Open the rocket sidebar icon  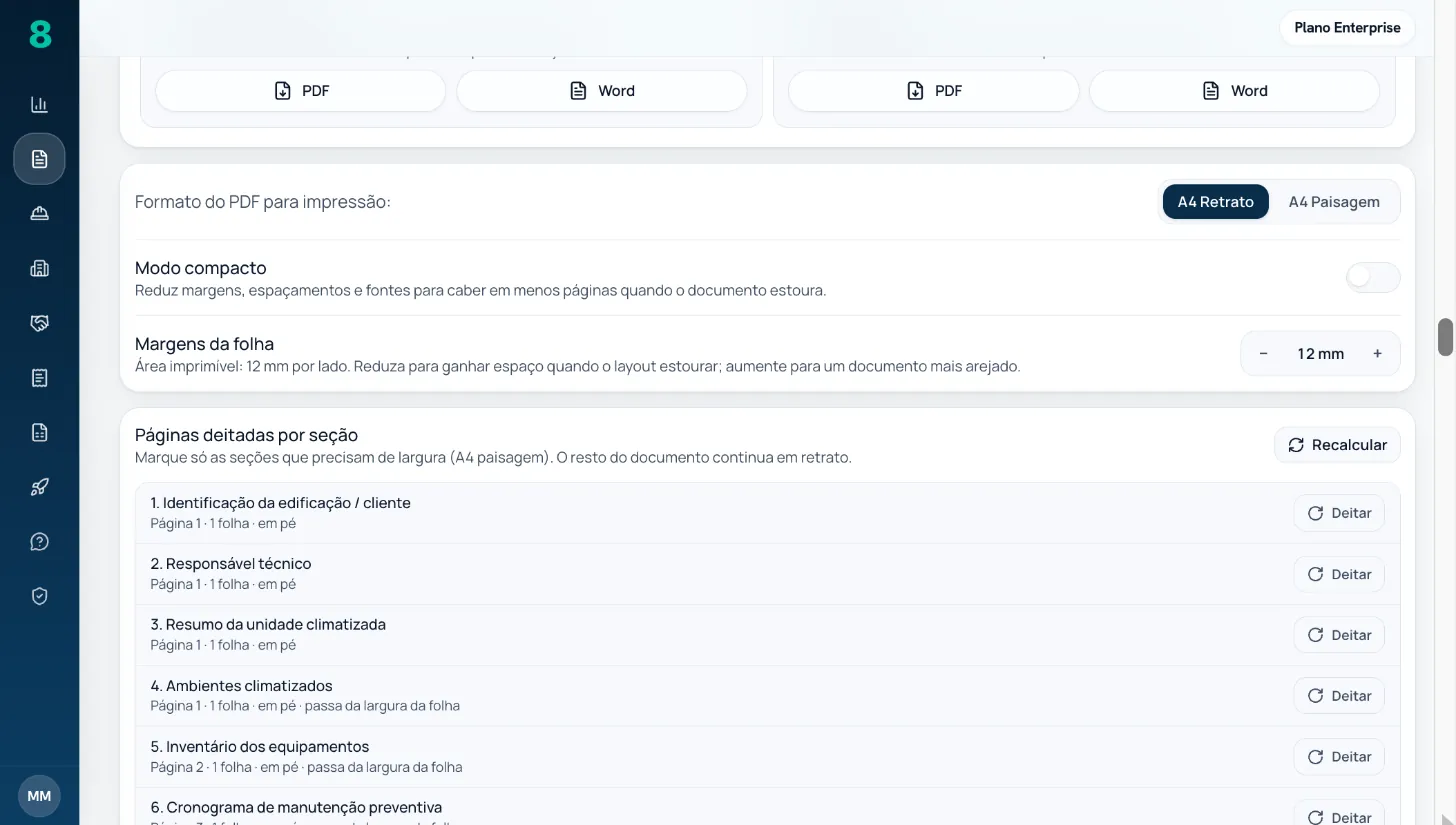click(x=39, y=487)
